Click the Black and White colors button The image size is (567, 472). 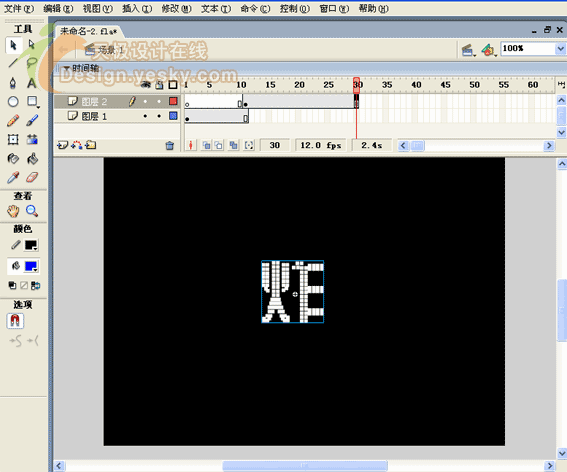coord(12,286)
